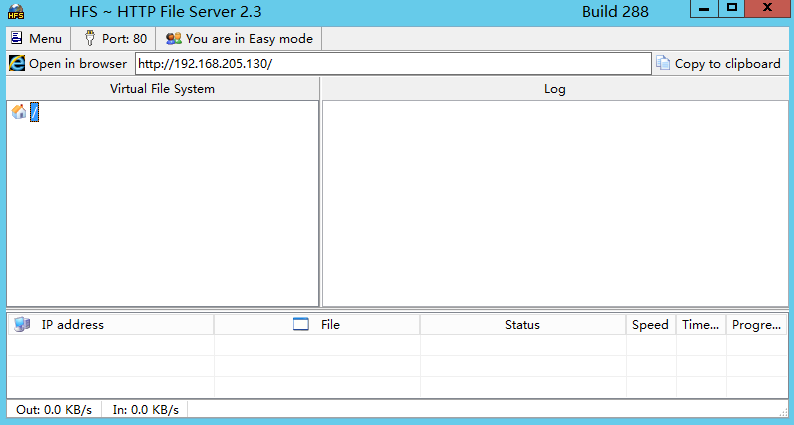794x425 pixels.
Task: Click the Internet Explorer icon beside Open in browser
Action: 17,63
